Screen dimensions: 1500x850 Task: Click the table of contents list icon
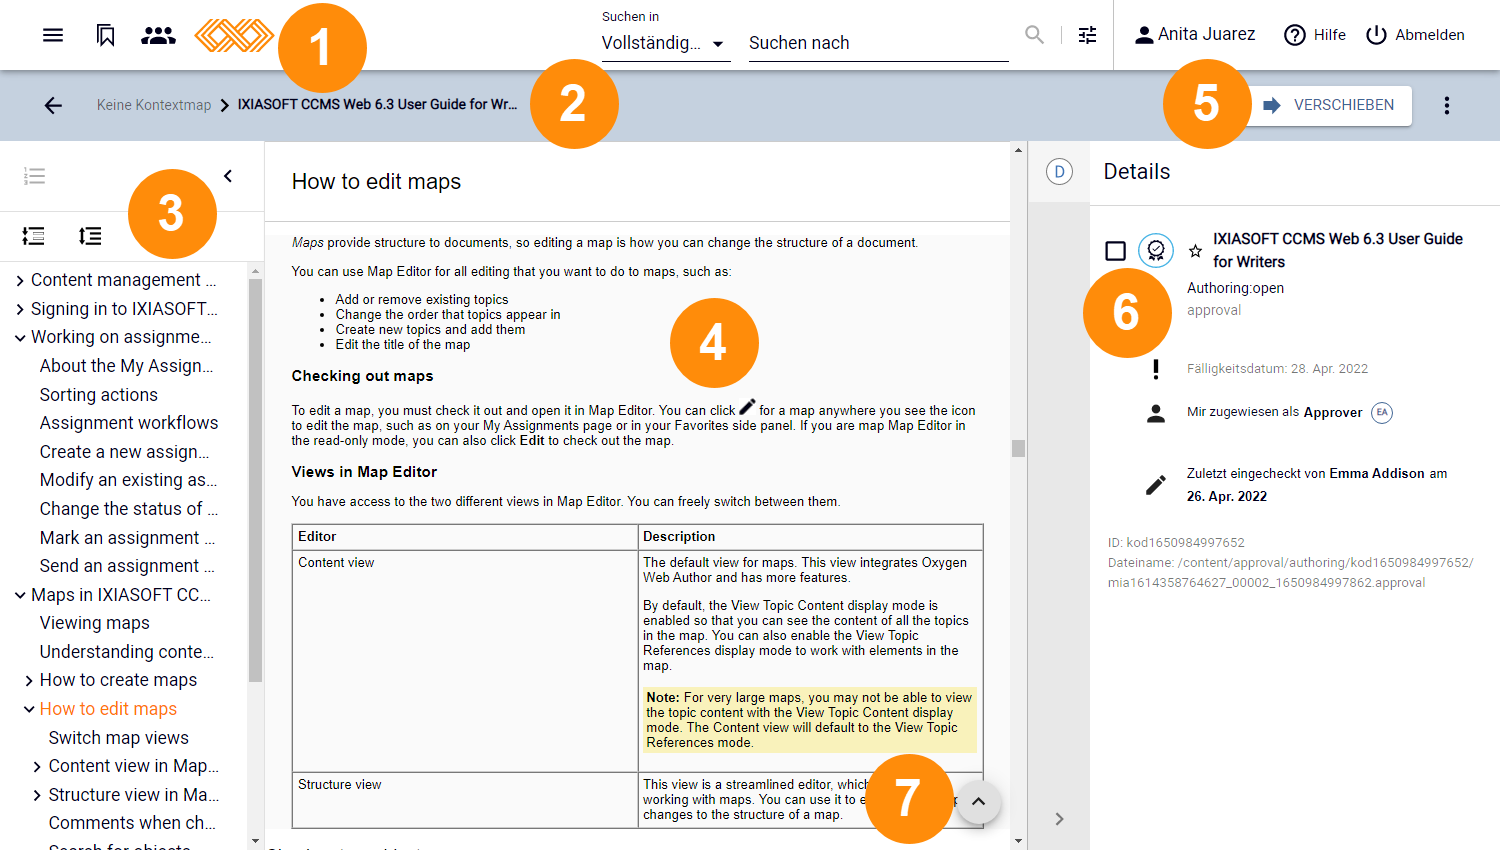[34, 176]
